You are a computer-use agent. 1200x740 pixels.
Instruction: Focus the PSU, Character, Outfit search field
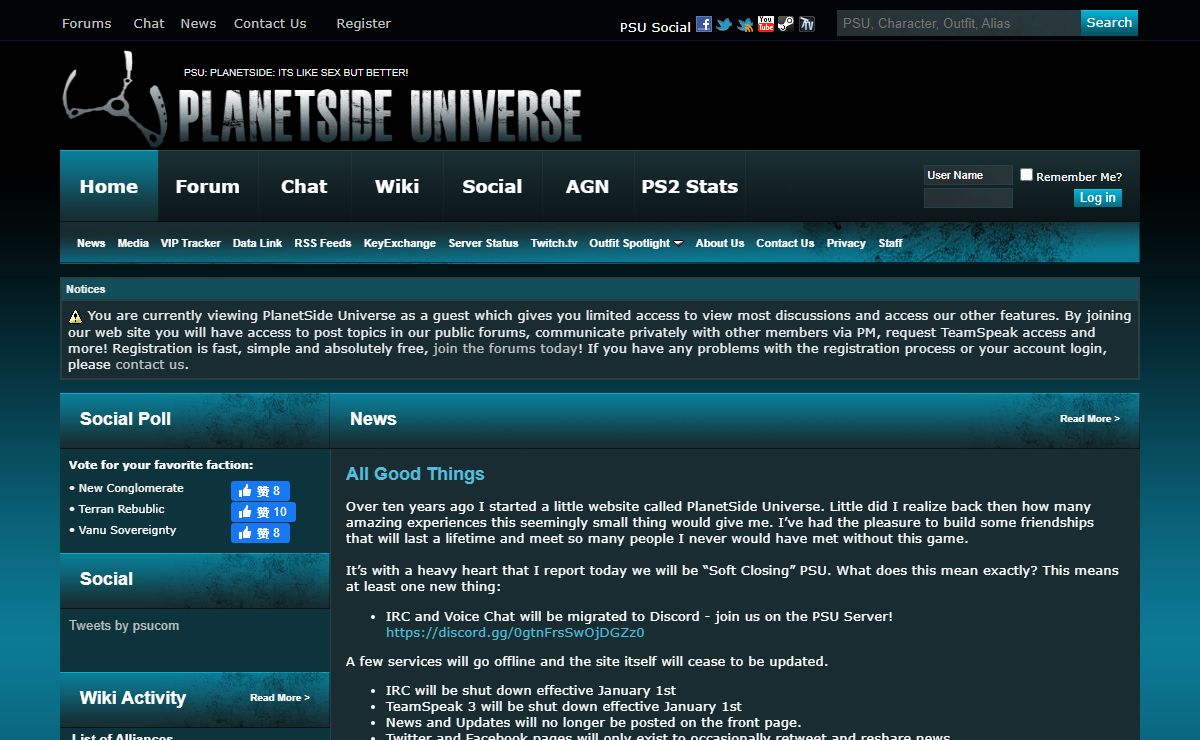[x=958, y=23]
